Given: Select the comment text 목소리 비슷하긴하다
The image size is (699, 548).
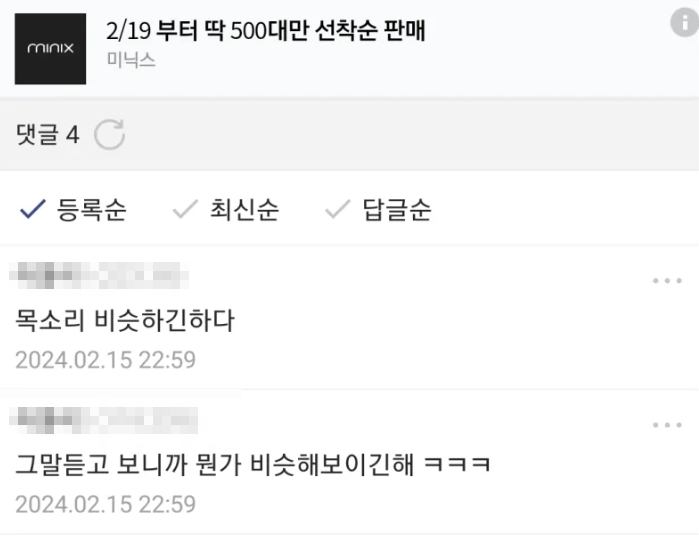Looking at the screenshot, I should click(x=125, y=320).
